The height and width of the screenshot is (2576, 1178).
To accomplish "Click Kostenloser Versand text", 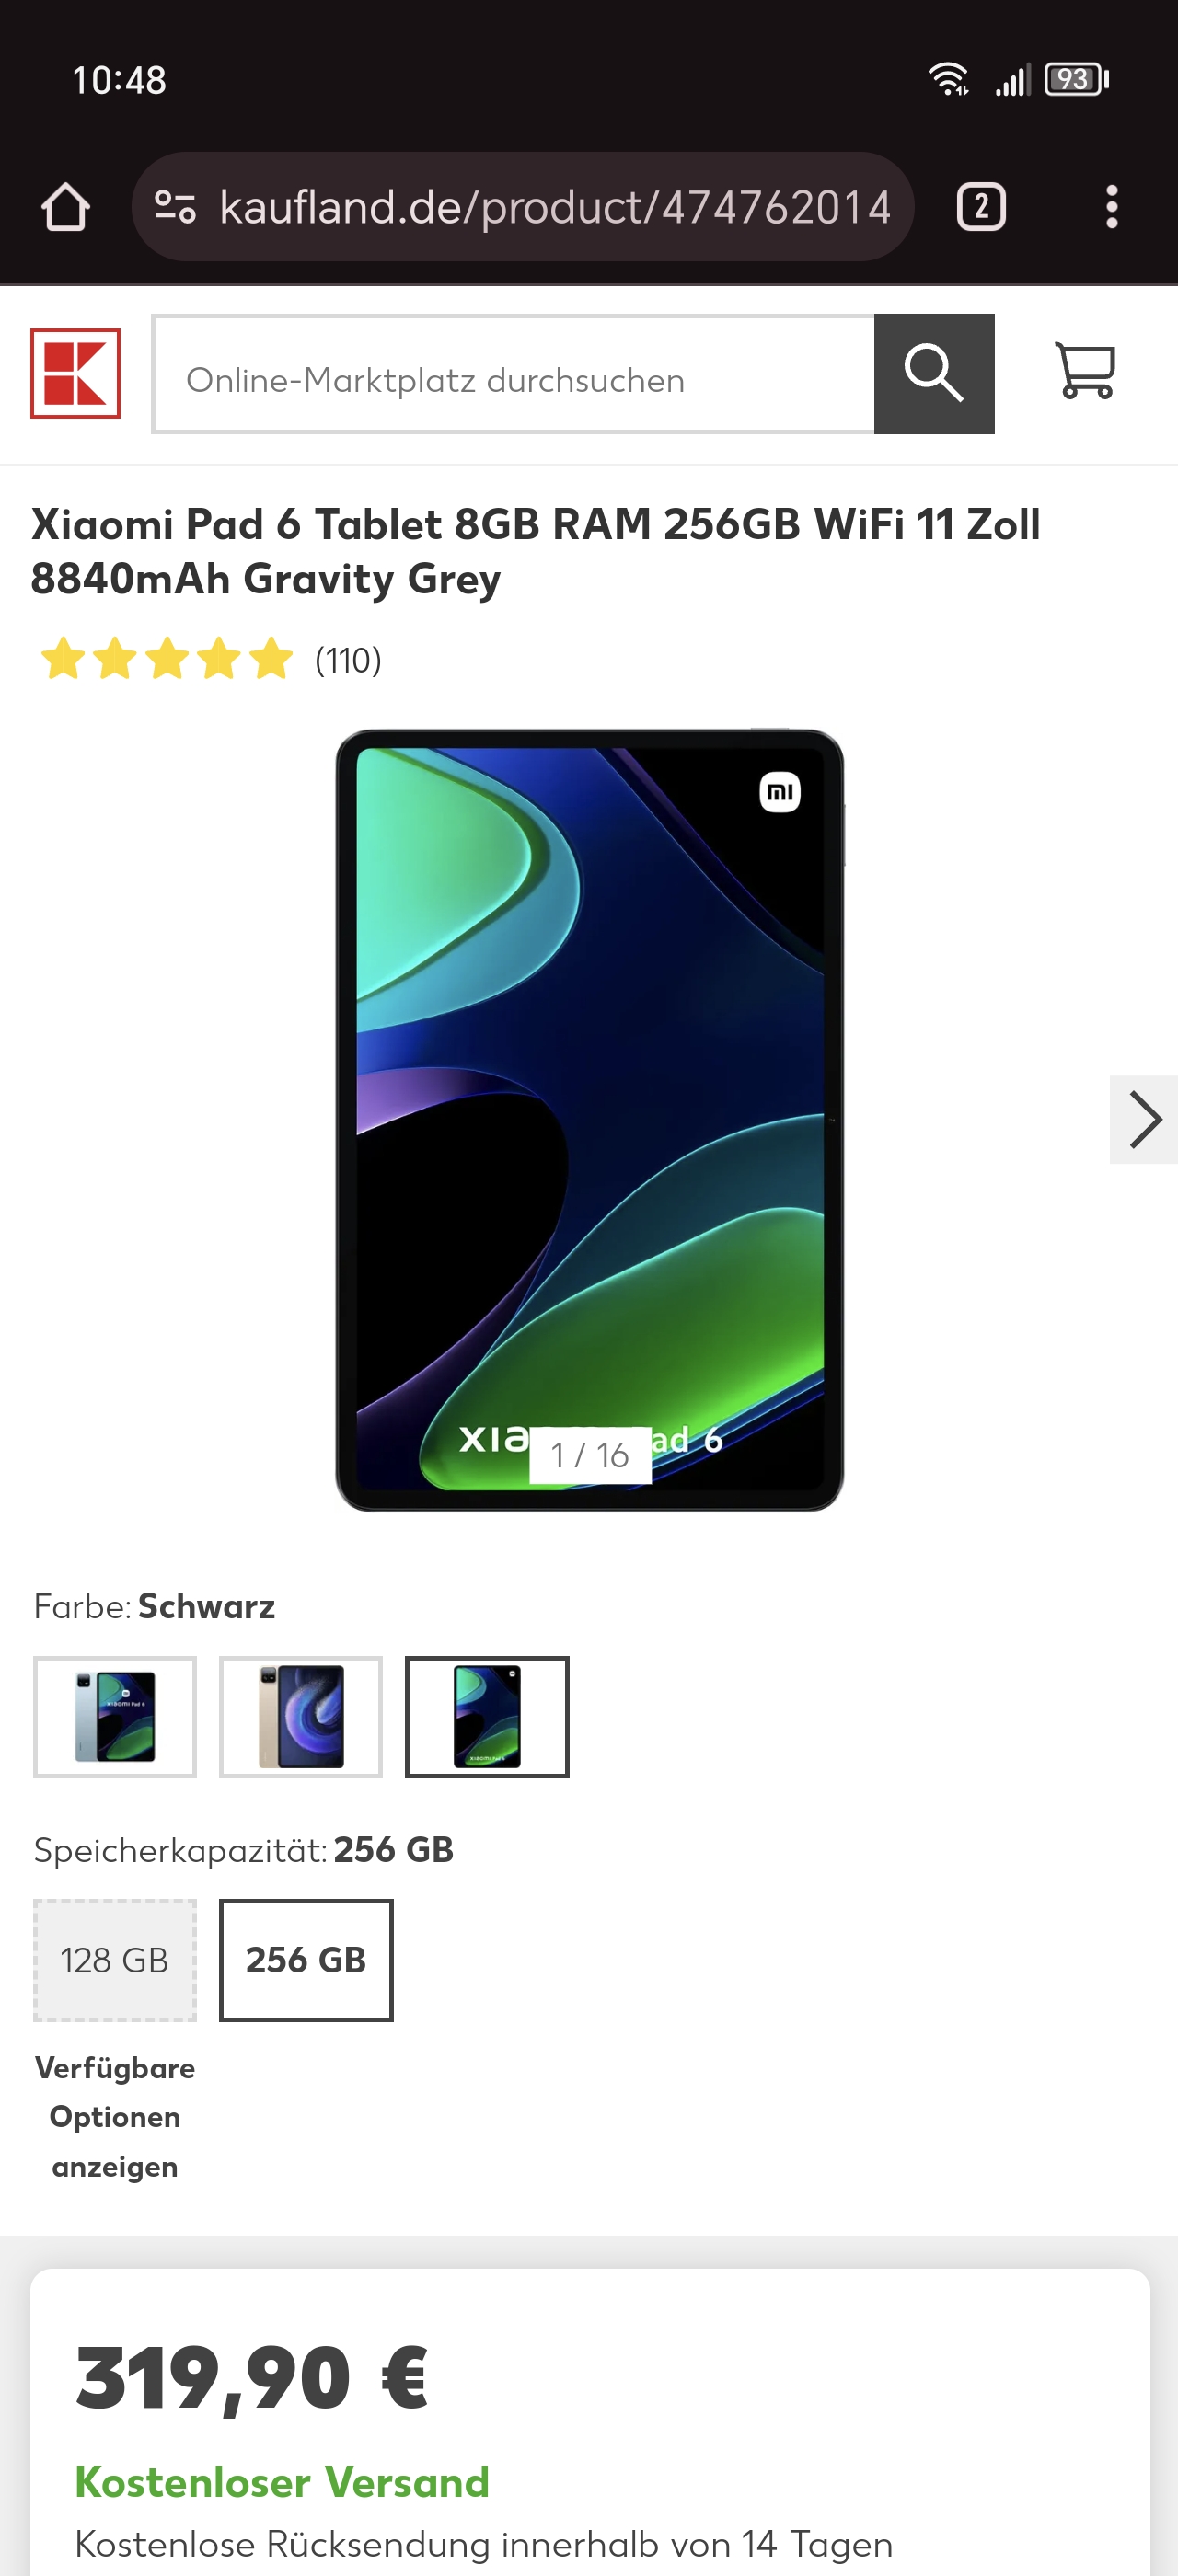I will click(282, 2482).
